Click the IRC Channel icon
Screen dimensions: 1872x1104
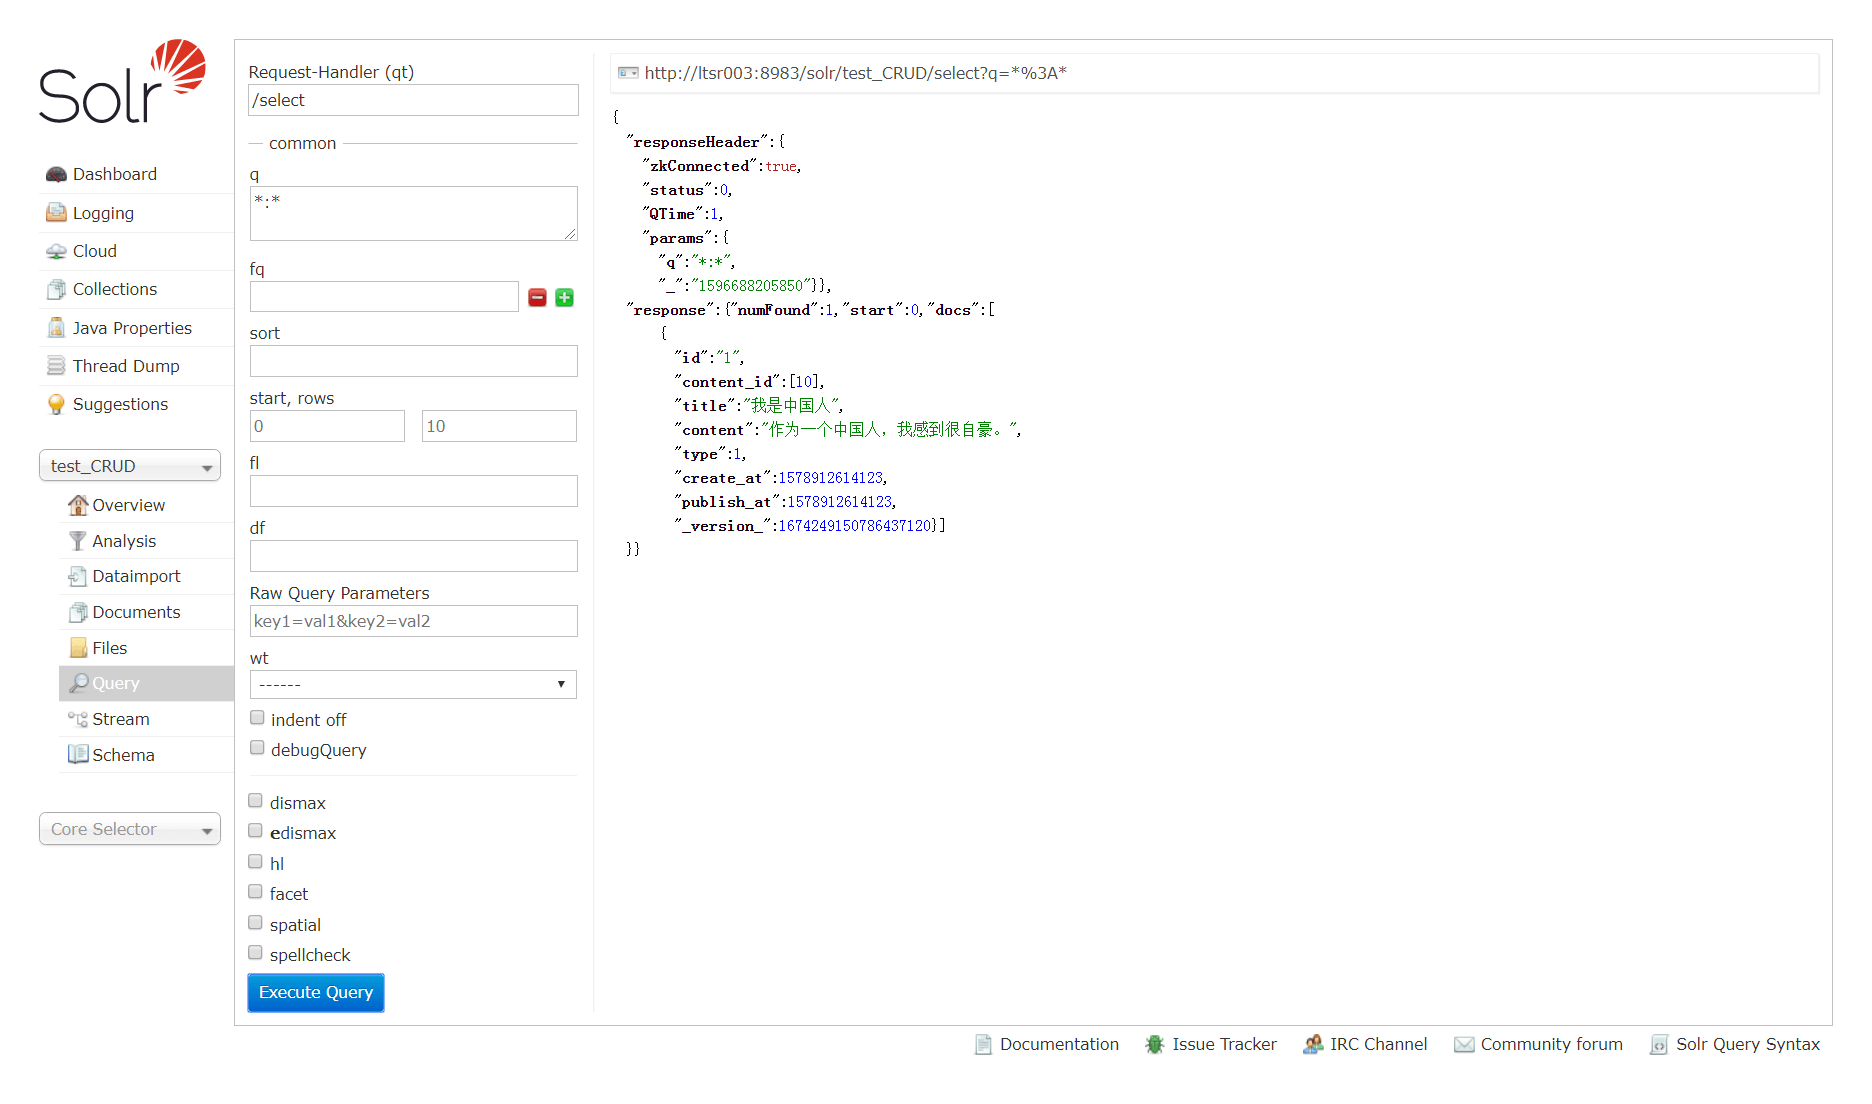pyautogui.click(x=1313, y=1045)
